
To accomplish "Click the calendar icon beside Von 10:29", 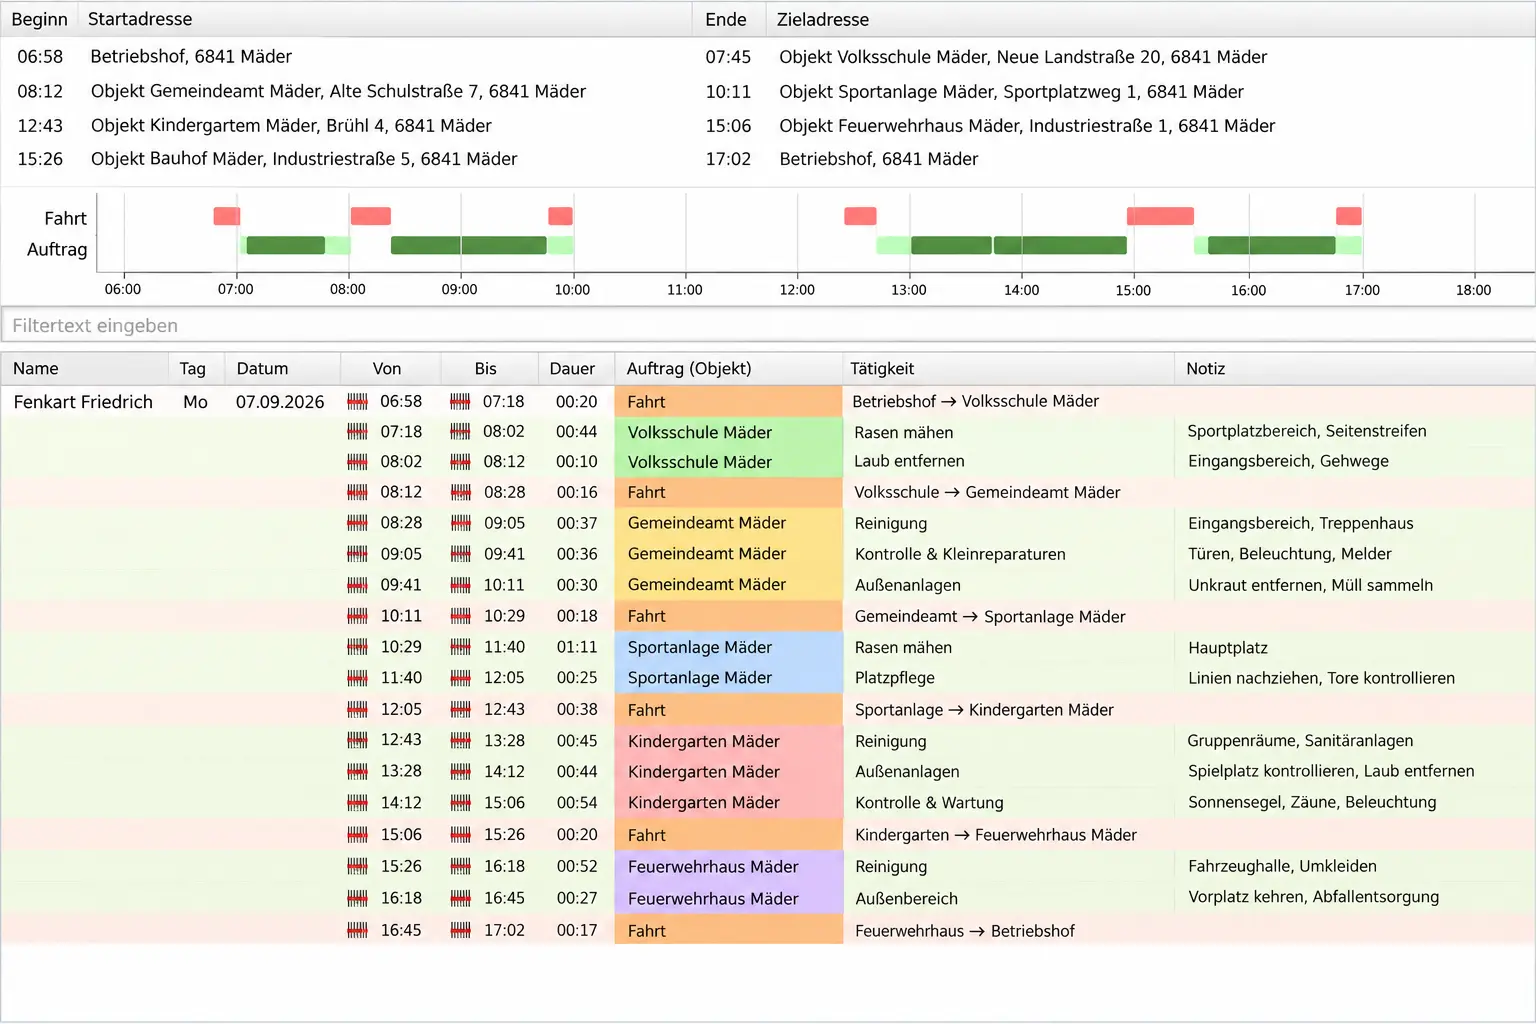I will click(357, 648).
